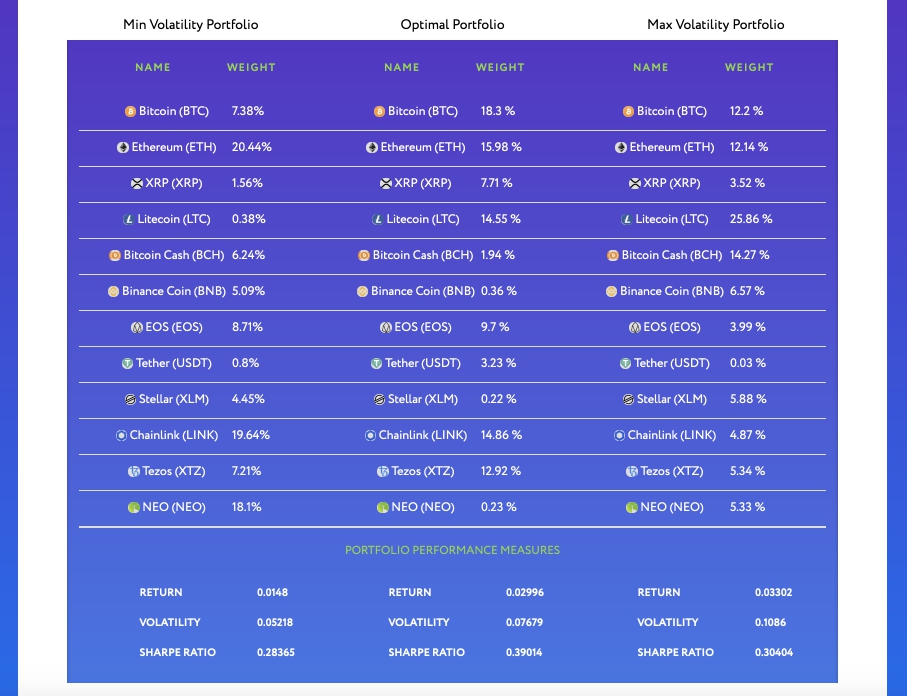The image size is (907, 696).
Task: Click Ethereum (ETH) name in Min Volatility Portfolio
Action: (x=174, y=147)
